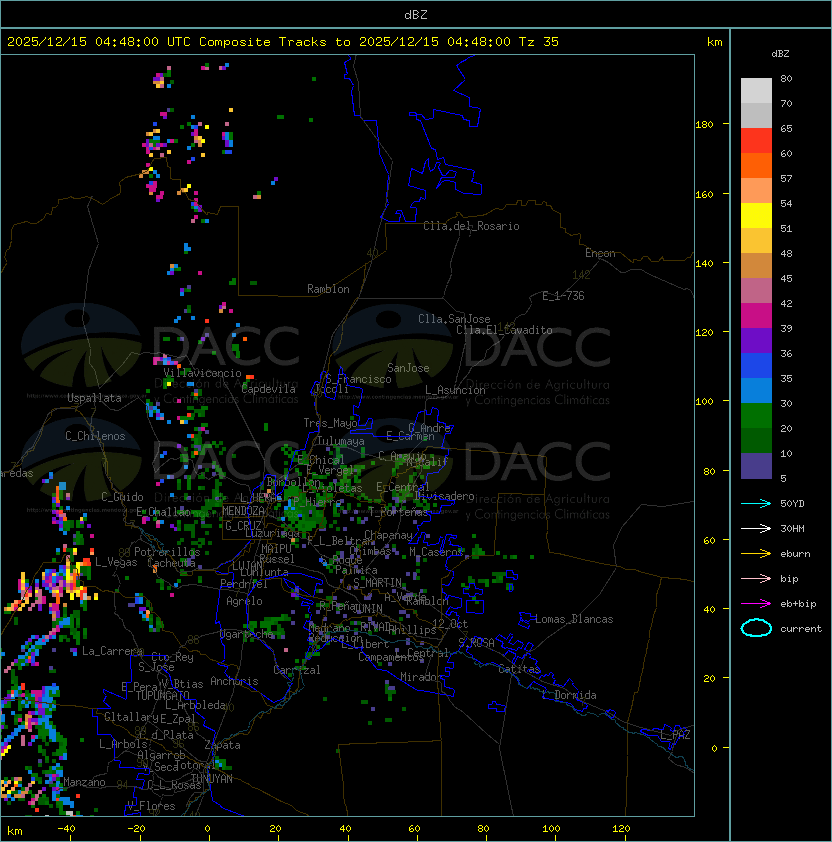Select the slate 5-10 dBZ swatch
Screen dimensions: 832x842
[x=756, y=466]
